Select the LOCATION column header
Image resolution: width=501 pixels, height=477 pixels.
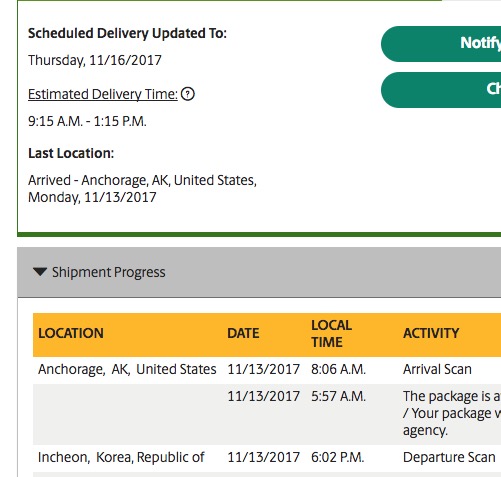click(71, 333)
